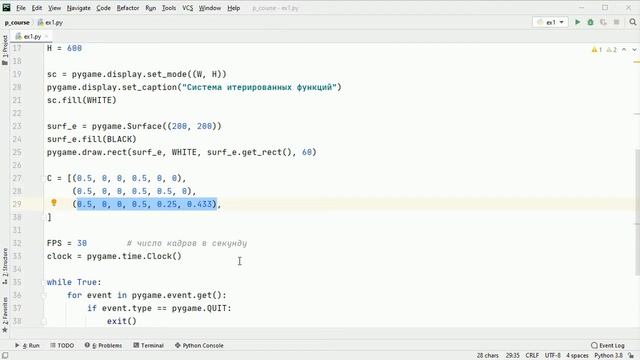The width and height of the screenshot is (640, 360).
Task: Open the Structure tool window
Action: (x=5, y=266)
